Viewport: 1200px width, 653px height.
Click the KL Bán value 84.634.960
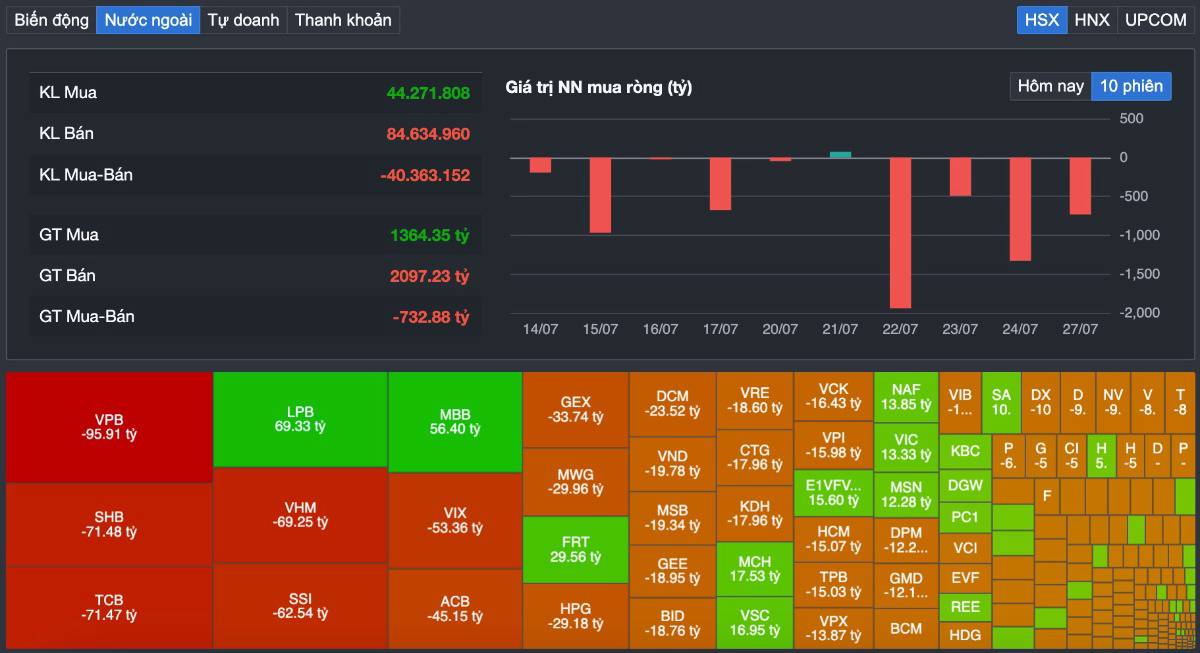coord(428,133)
